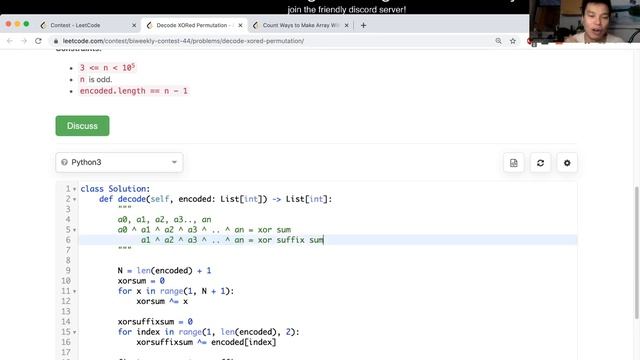Click 'xorsuffixsum = 0' on line 14
This screenshot has height=360, width=640.
tap(155, 322)
